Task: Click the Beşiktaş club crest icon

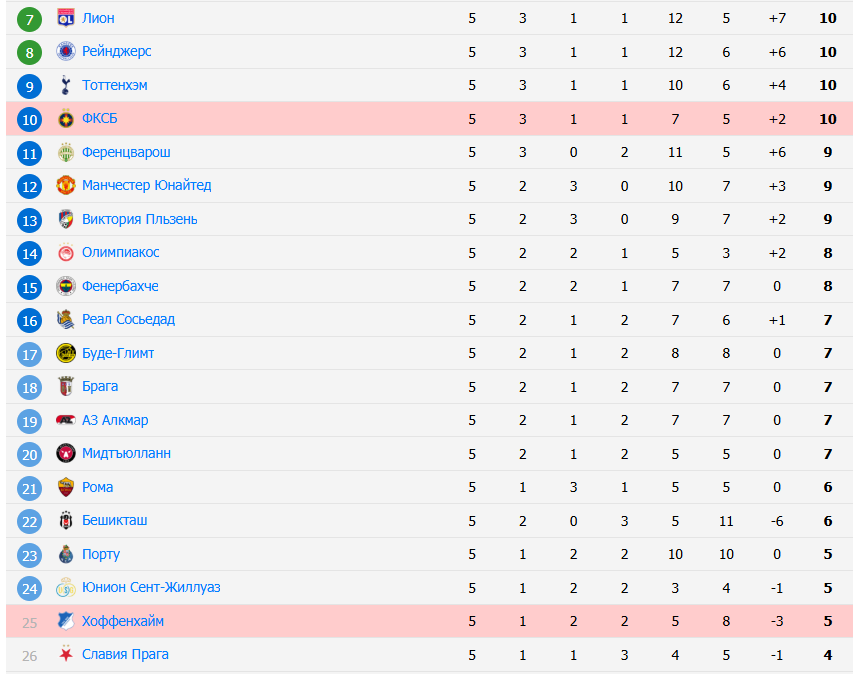Action: click(x=66, y=520)
